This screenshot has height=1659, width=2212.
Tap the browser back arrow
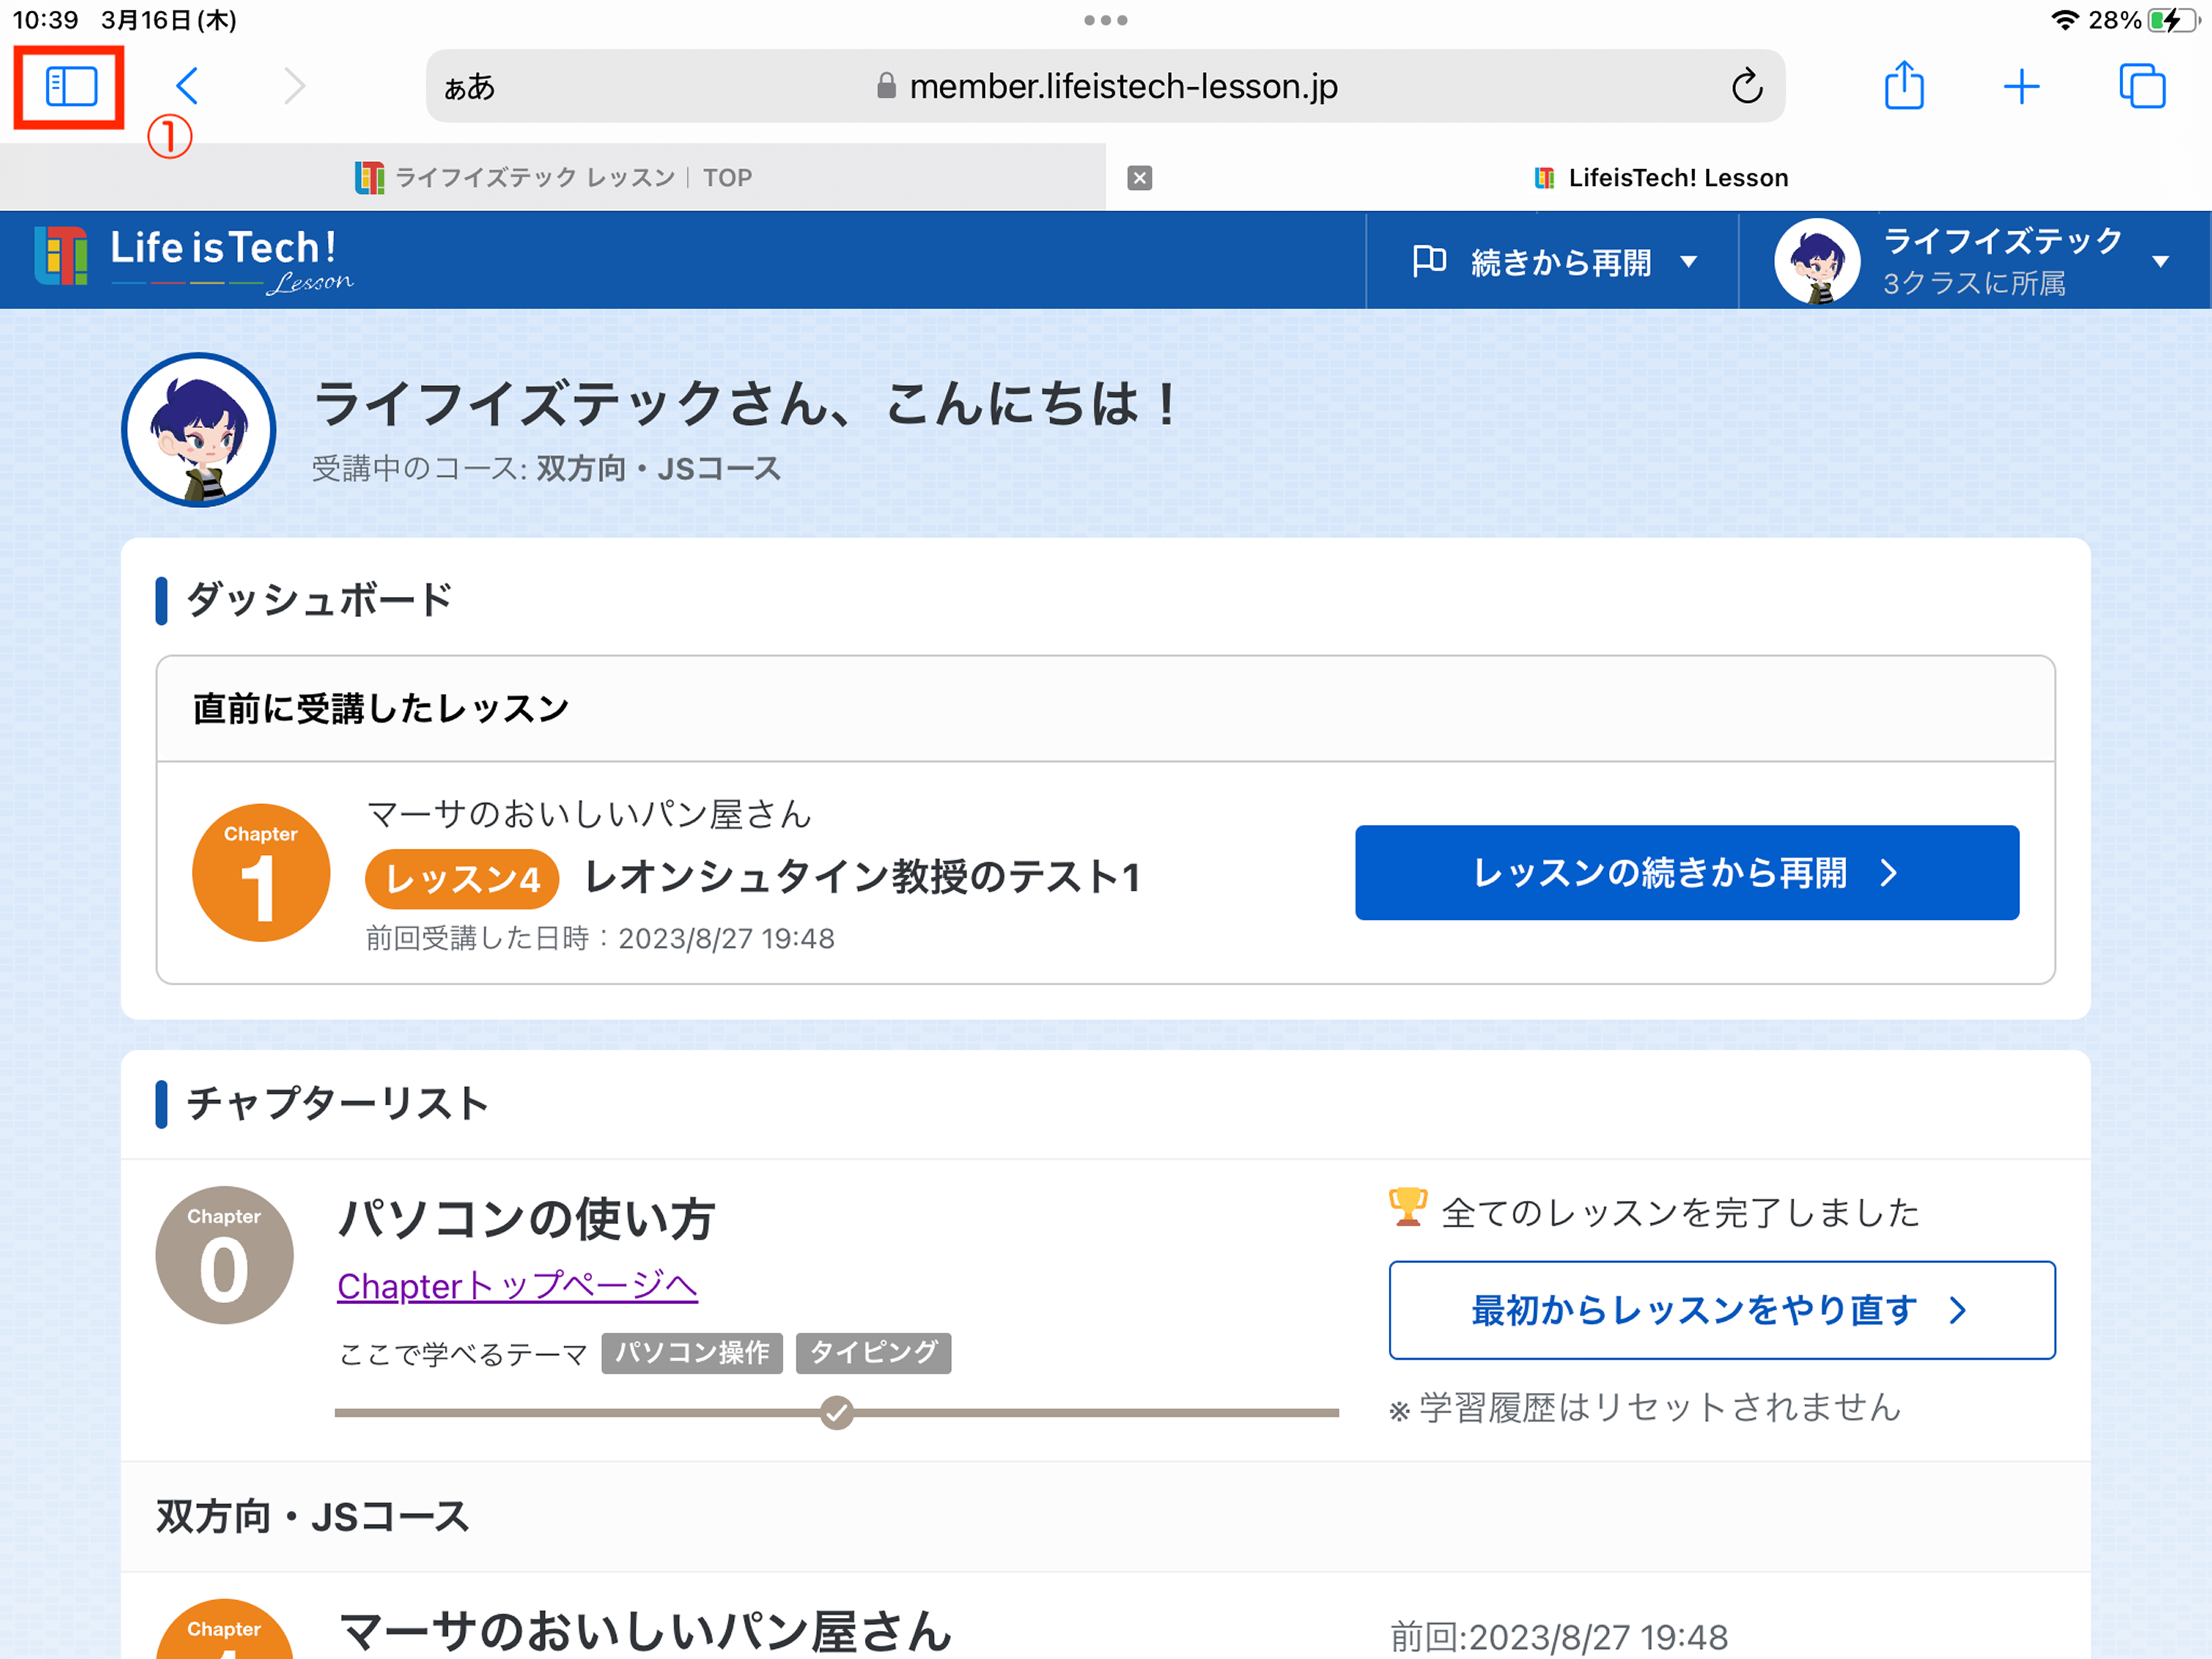pyautogui.click(x=187, y=86)
